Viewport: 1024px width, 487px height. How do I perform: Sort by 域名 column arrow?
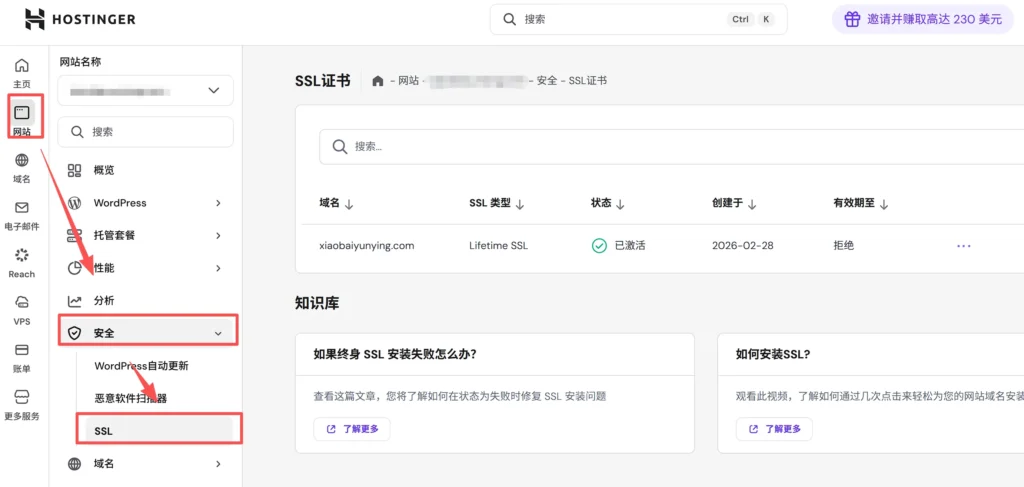point(349,204)
